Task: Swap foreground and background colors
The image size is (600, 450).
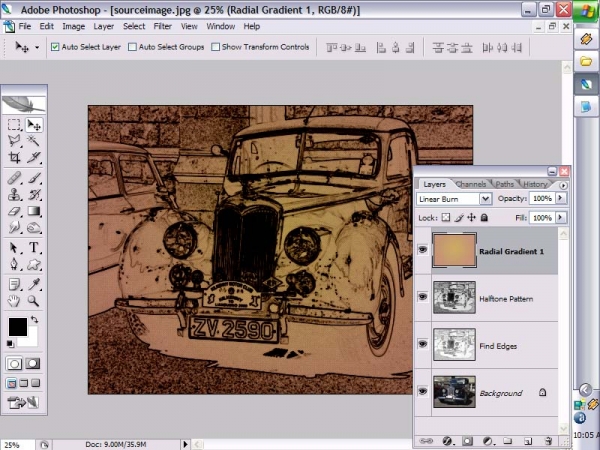Action: pos(35,319)
